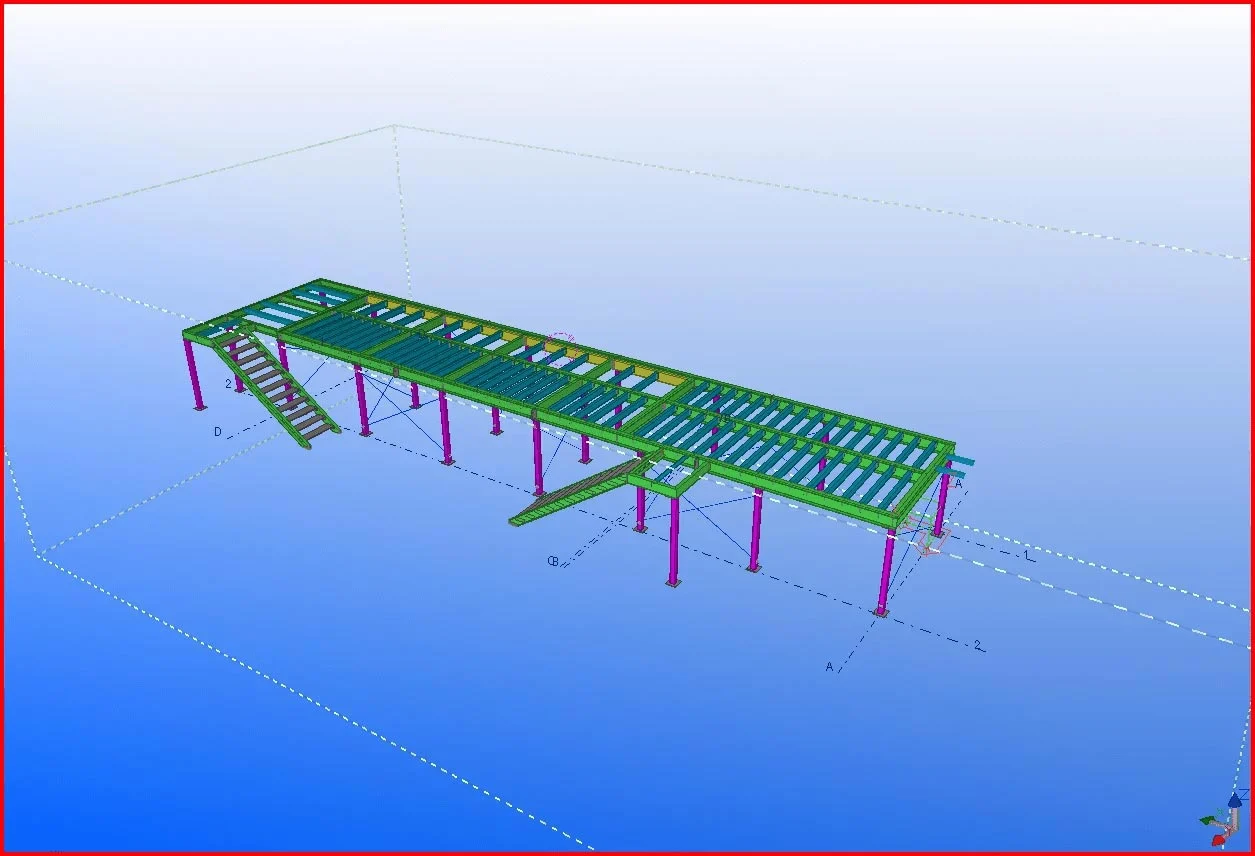Click grid label "2" beside the staircase
The image size is (1255, 856).
(228, 384)
